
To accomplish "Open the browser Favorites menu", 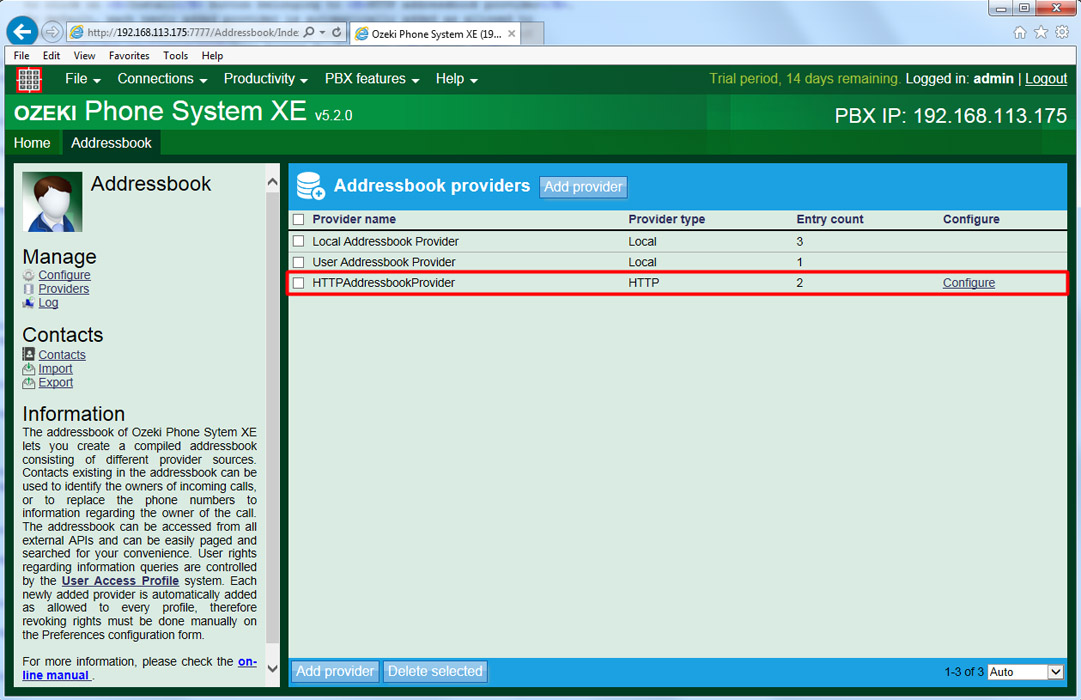I will coord(129,56).
